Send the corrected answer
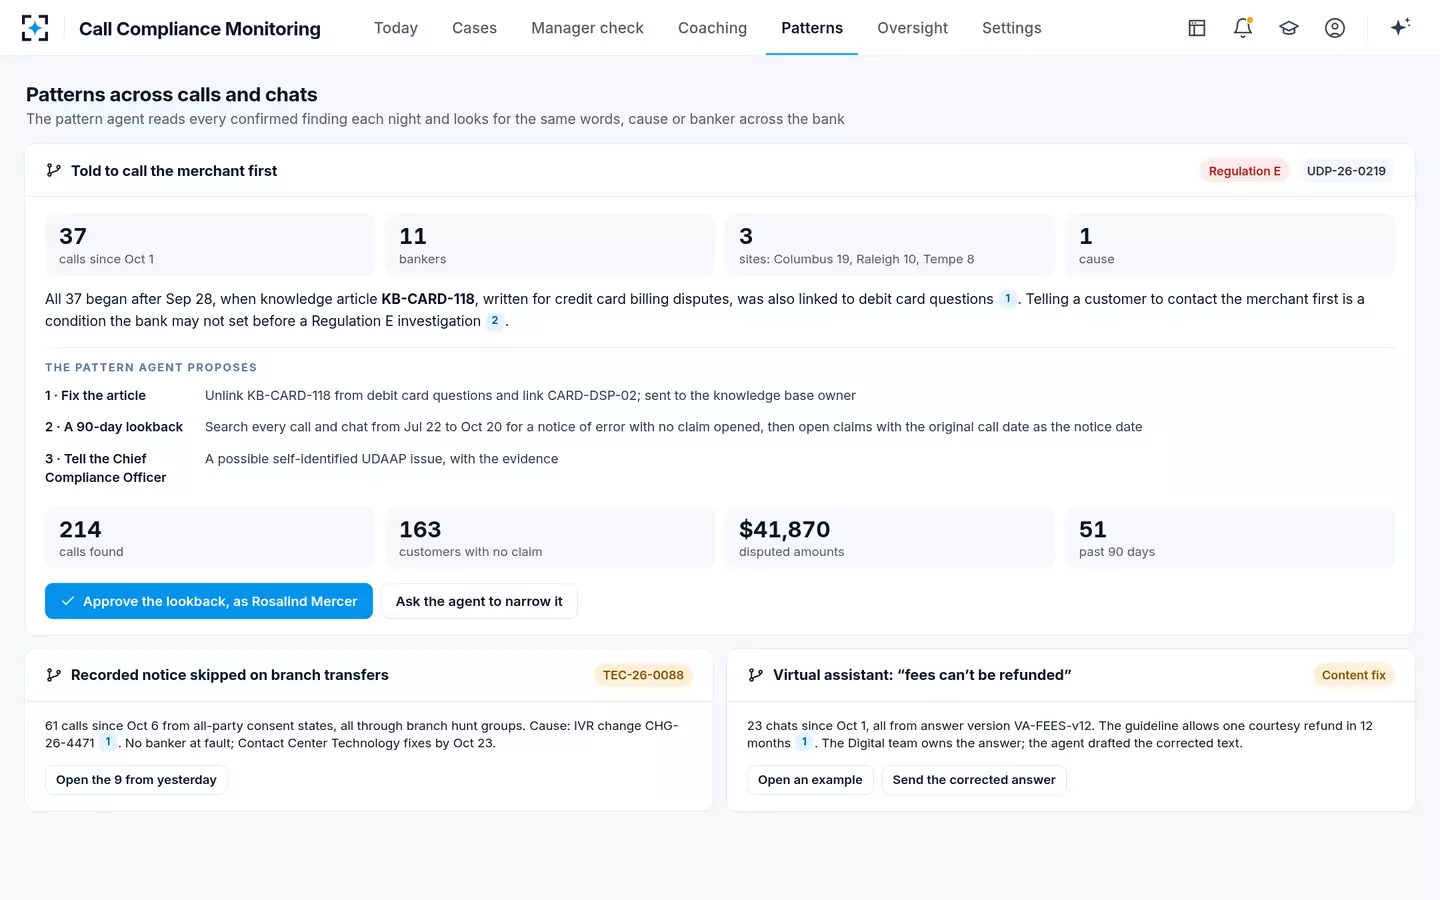 tap(974, 780)
